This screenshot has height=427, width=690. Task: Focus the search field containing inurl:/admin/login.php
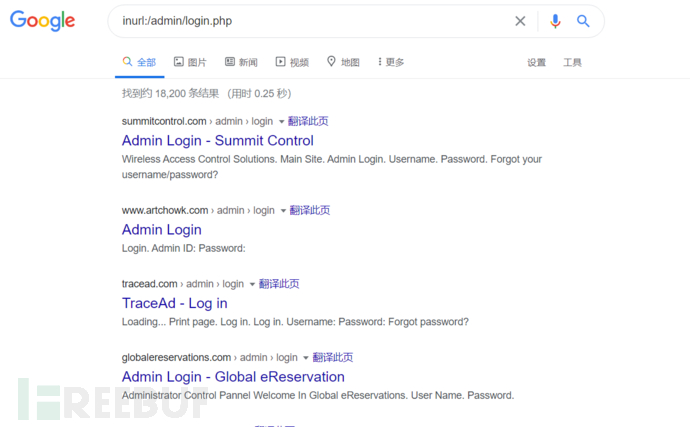click(x=315, y=21)
